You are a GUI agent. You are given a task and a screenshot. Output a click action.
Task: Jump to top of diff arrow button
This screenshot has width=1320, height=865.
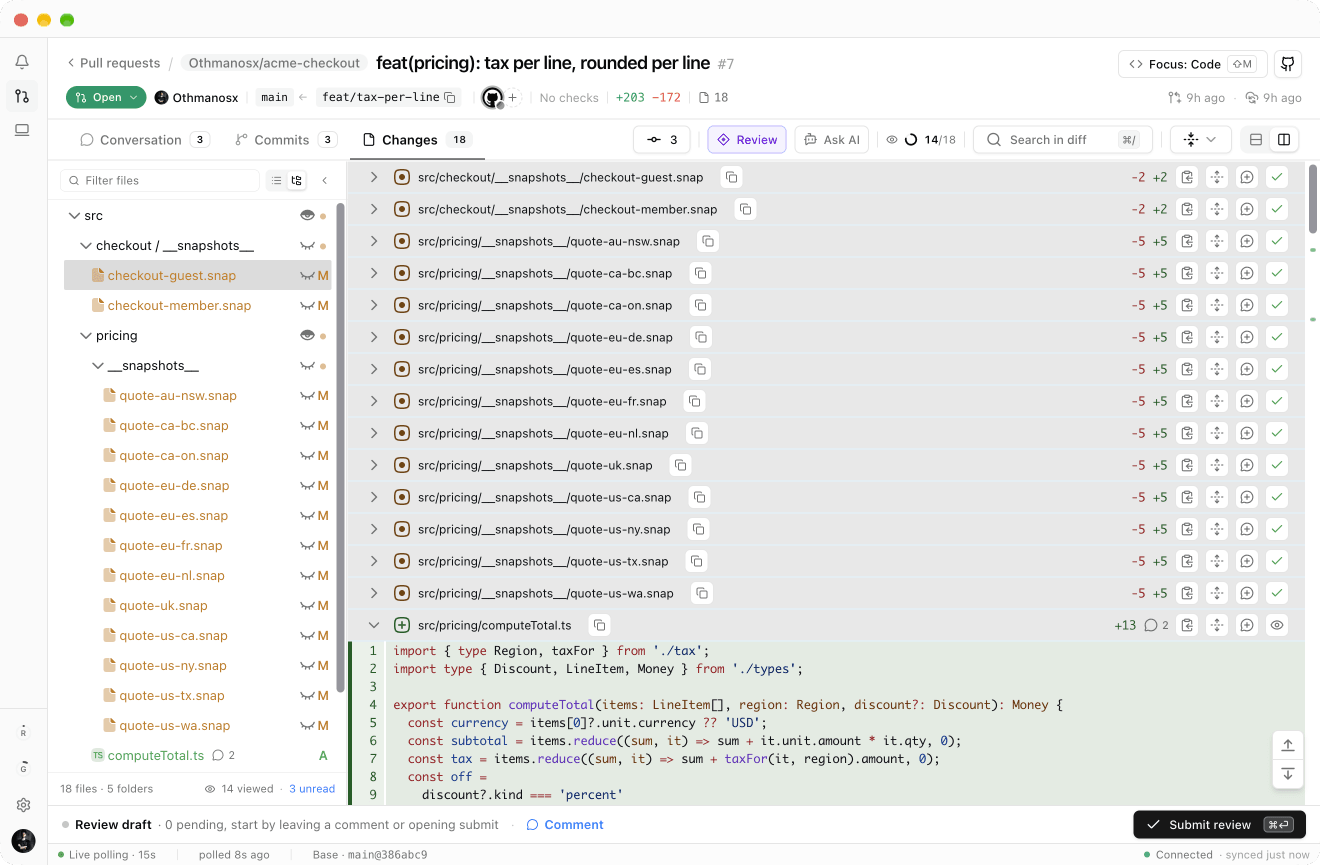pyautogui.click(x=1288, y=745)
